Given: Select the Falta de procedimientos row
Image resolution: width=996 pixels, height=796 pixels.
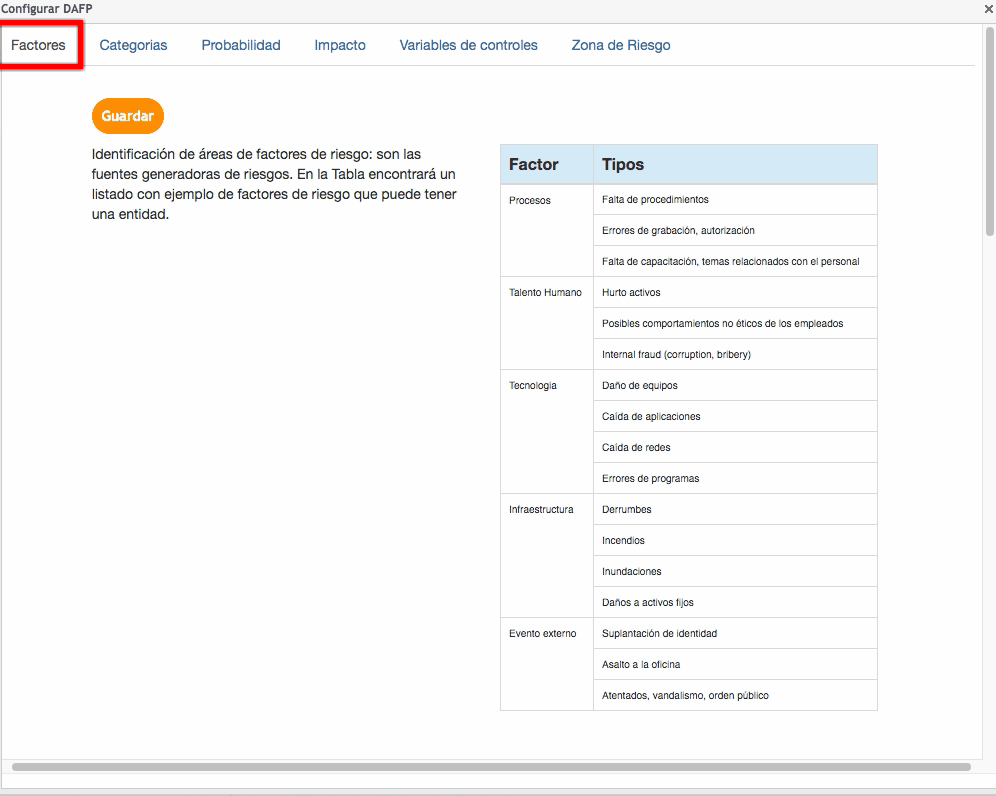Looking at the screenshot, I should (655, 200).
